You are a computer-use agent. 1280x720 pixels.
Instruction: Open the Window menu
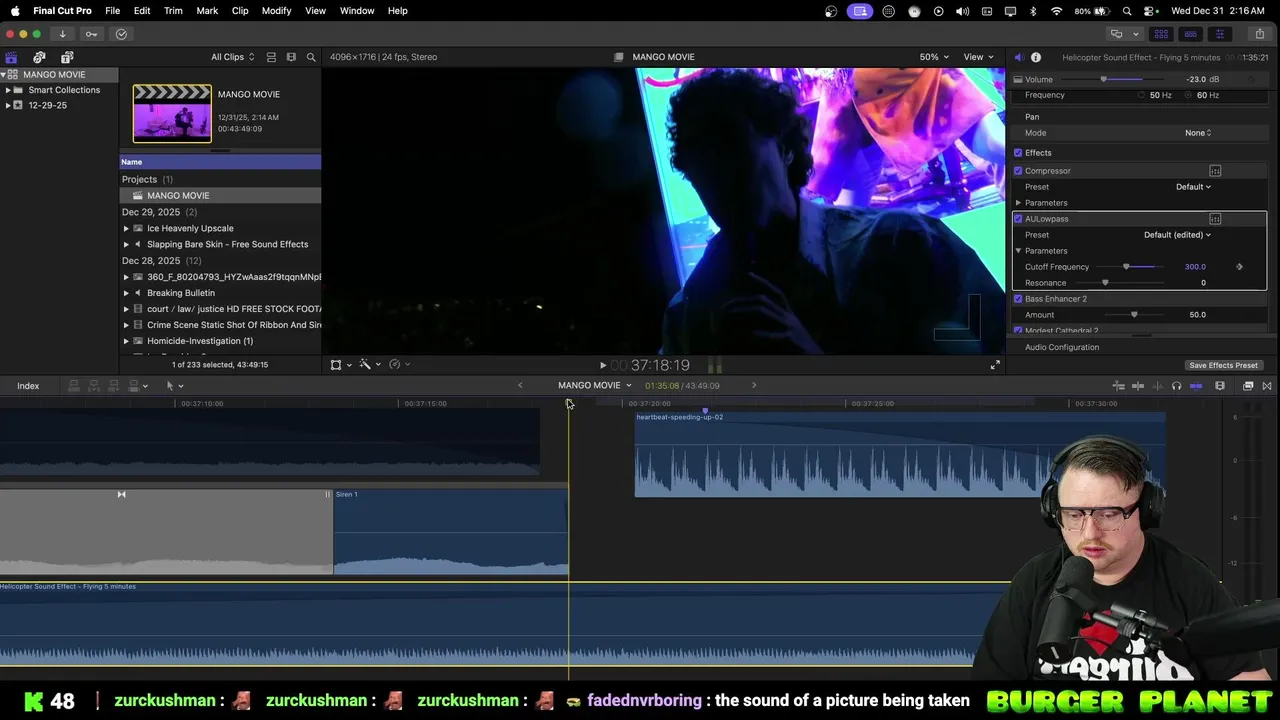click(357, 11)
